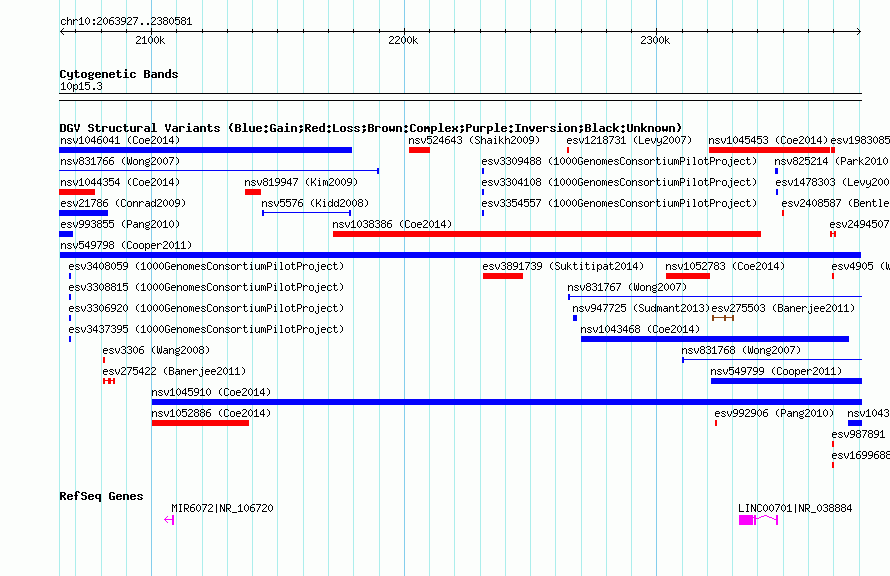The height and width of the screenshot is (576, 890).
Task: Open the nsv1046041 (Coe2014) label
Action: 120,140
